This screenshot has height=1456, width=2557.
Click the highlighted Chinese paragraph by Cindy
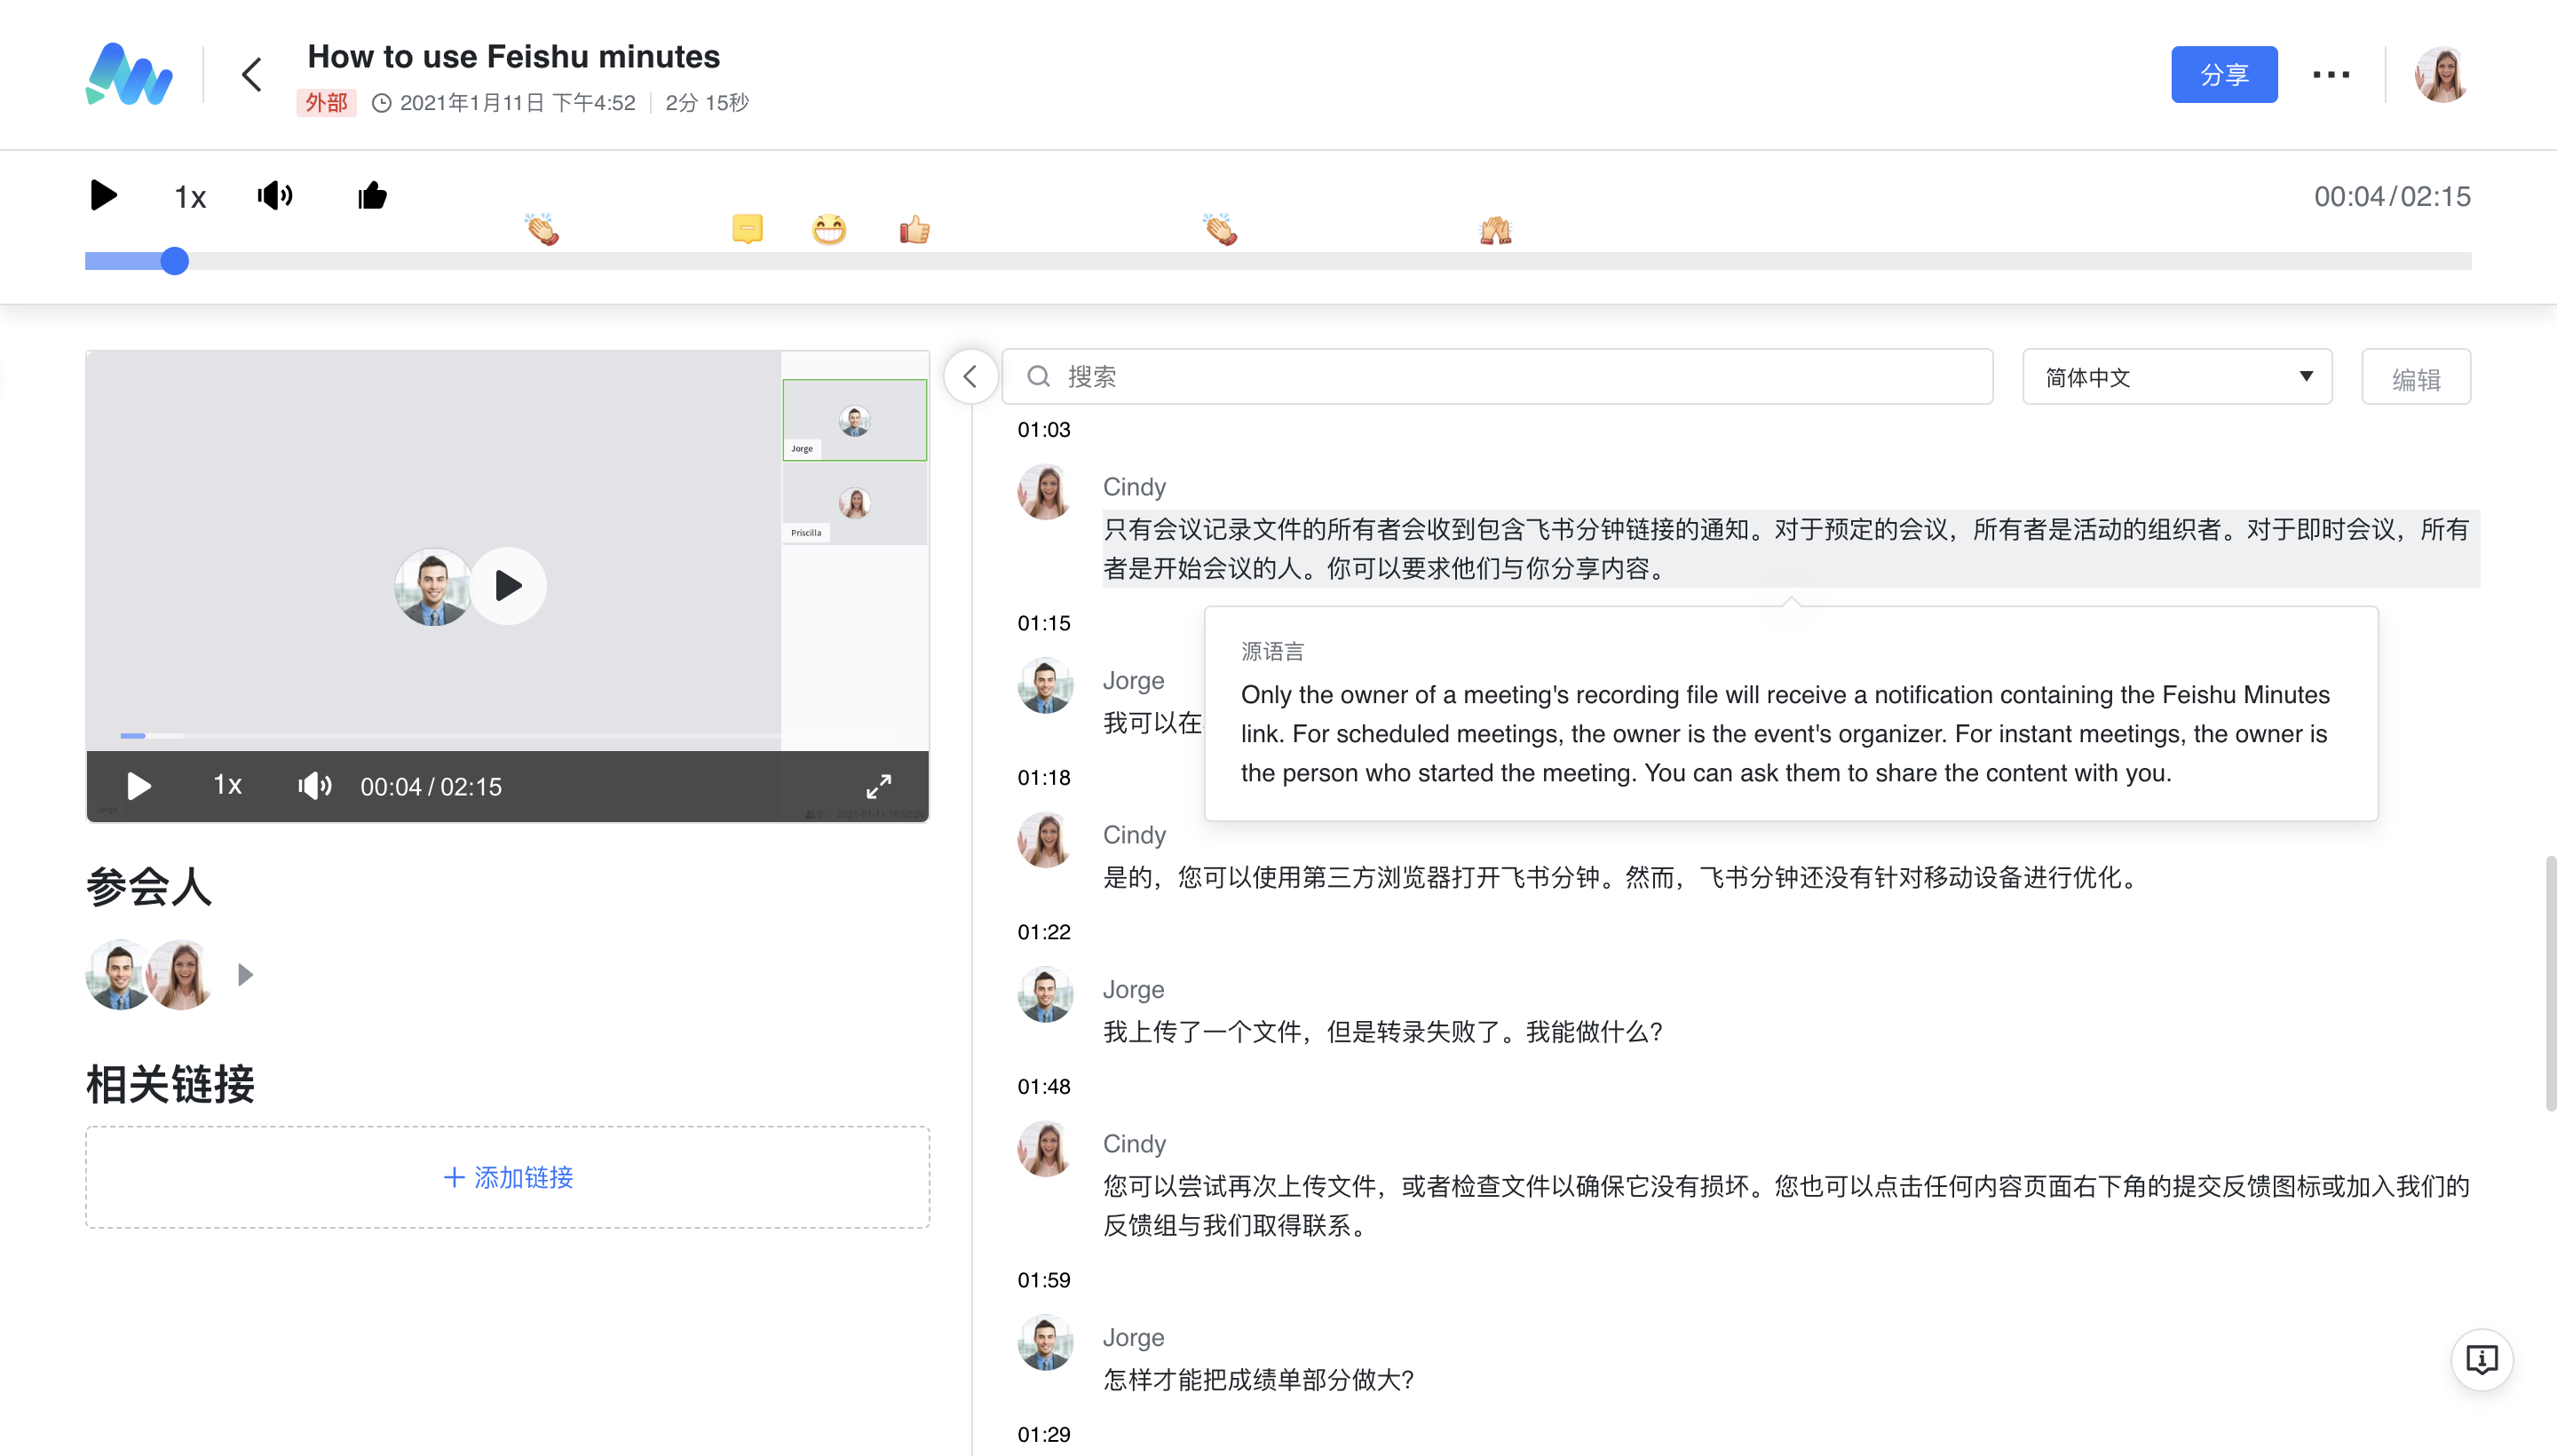pos(1790,548)
